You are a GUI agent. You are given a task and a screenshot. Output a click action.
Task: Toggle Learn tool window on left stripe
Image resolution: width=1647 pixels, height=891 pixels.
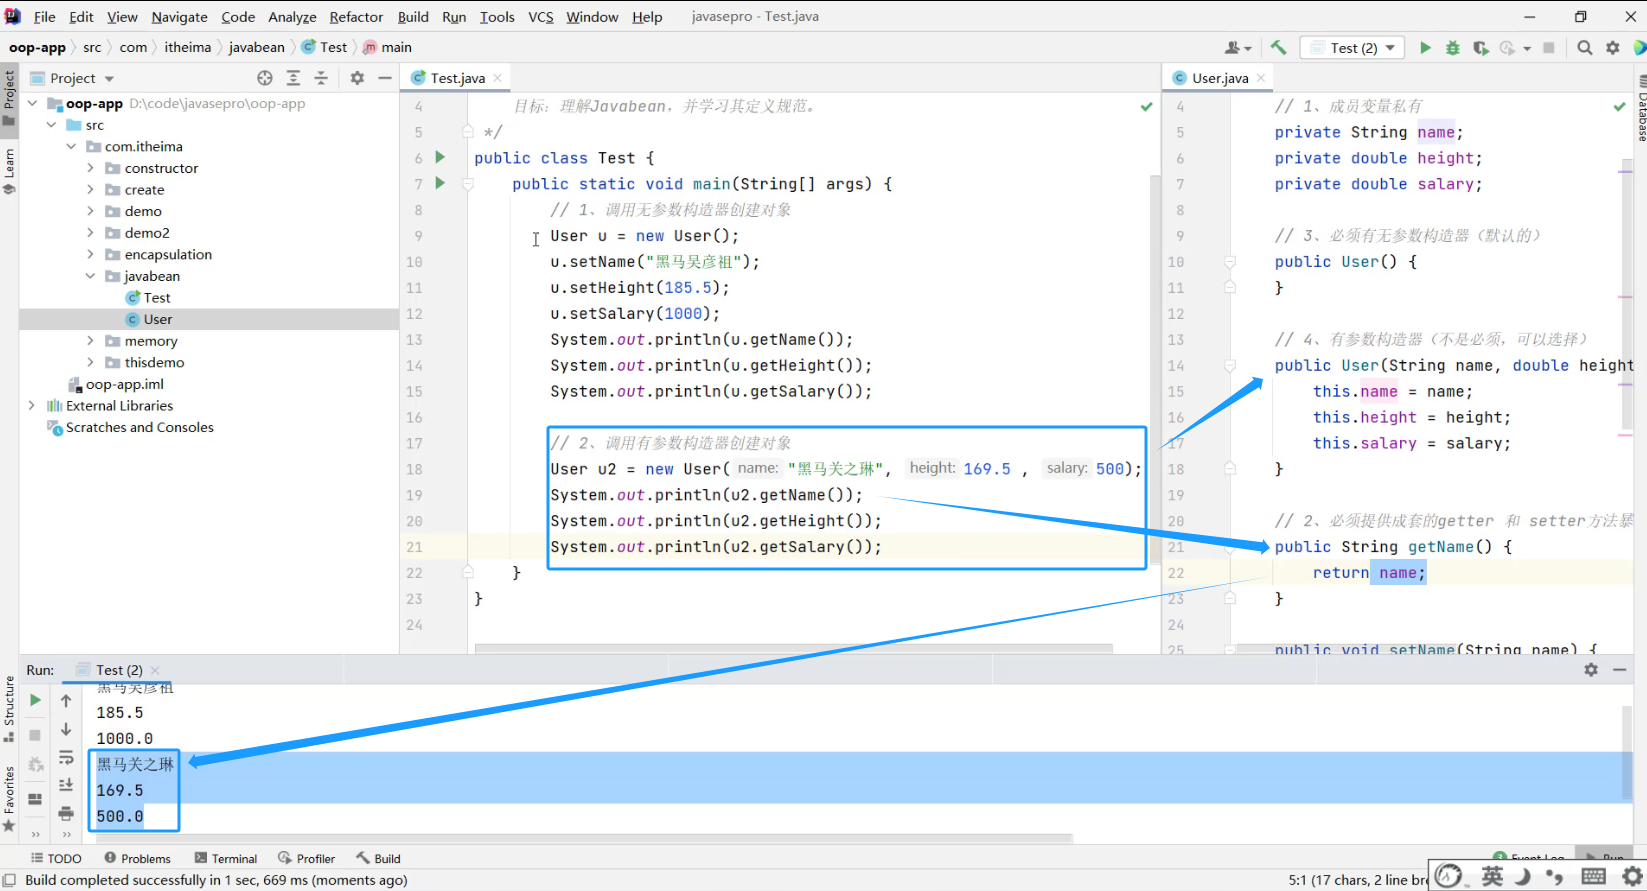9,170
